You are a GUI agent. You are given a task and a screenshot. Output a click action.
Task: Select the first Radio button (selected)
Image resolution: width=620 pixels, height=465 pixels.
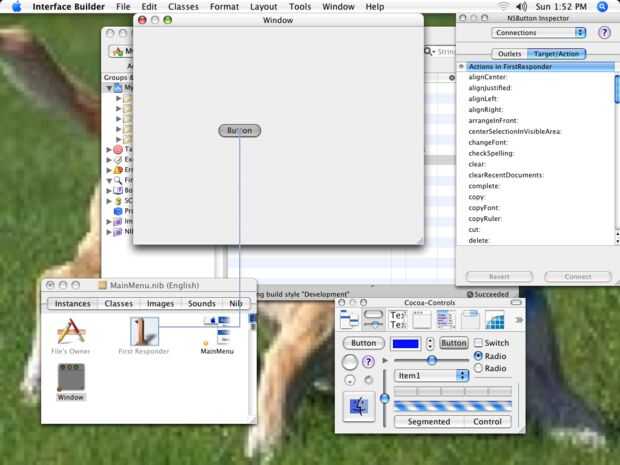478,356
